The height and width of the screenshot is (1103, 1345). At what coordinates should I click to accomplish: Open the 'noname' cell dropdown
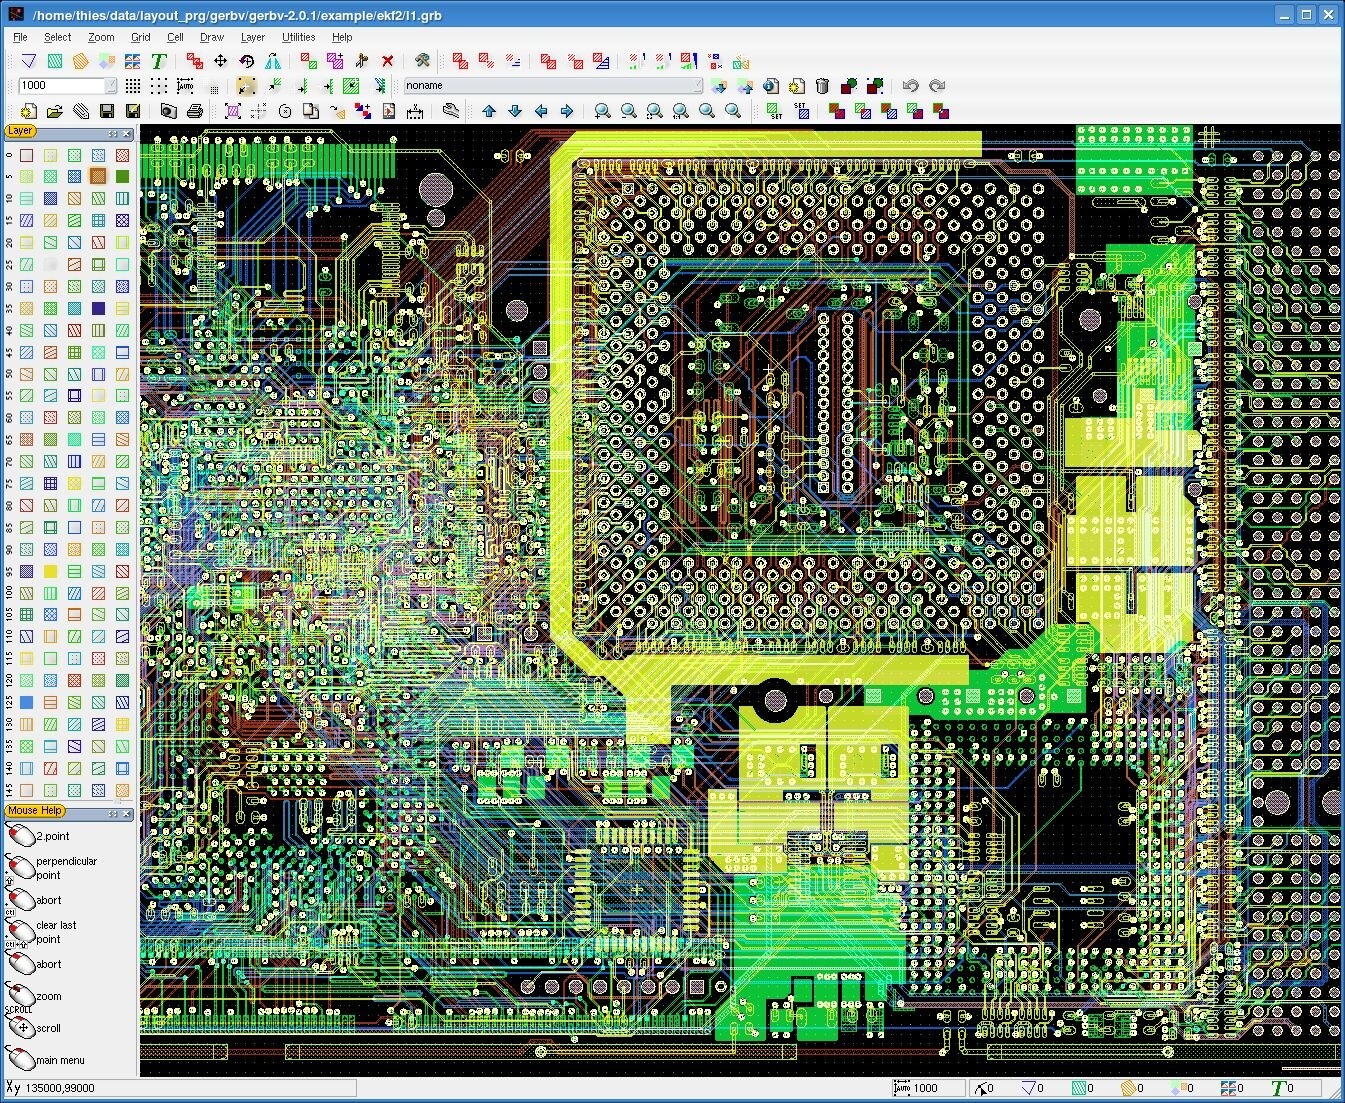(x=697, y=86)
